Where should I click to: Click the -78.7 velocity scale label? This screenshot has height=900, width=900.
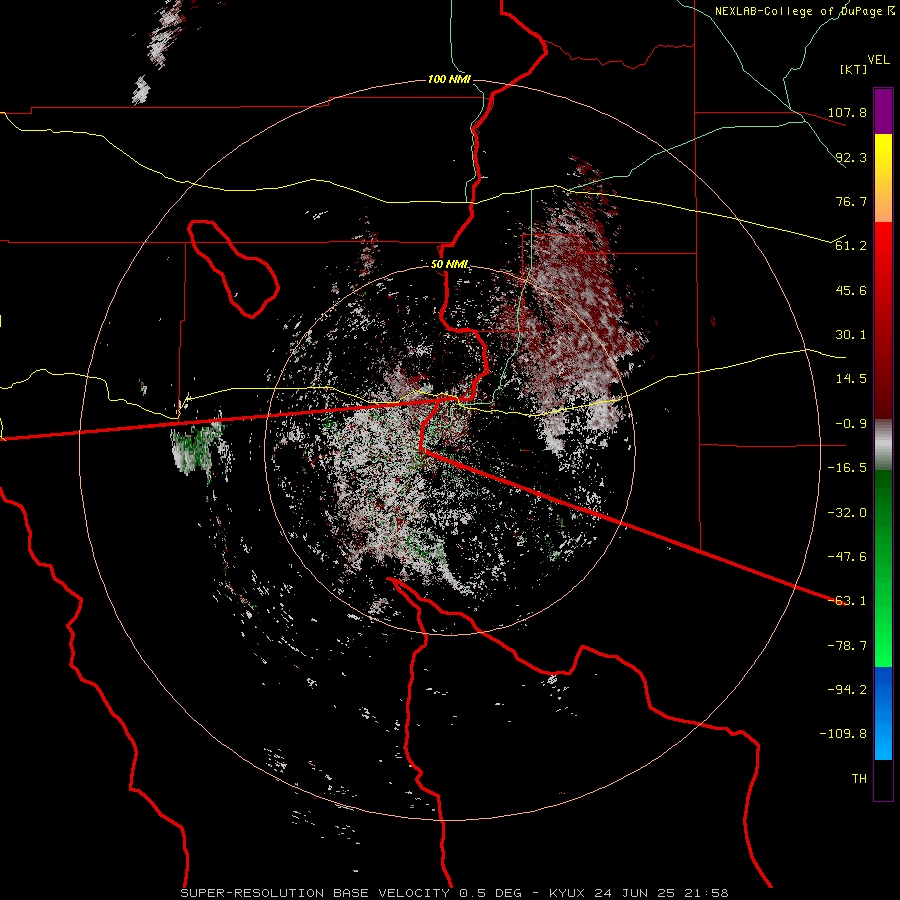(847, 645)
